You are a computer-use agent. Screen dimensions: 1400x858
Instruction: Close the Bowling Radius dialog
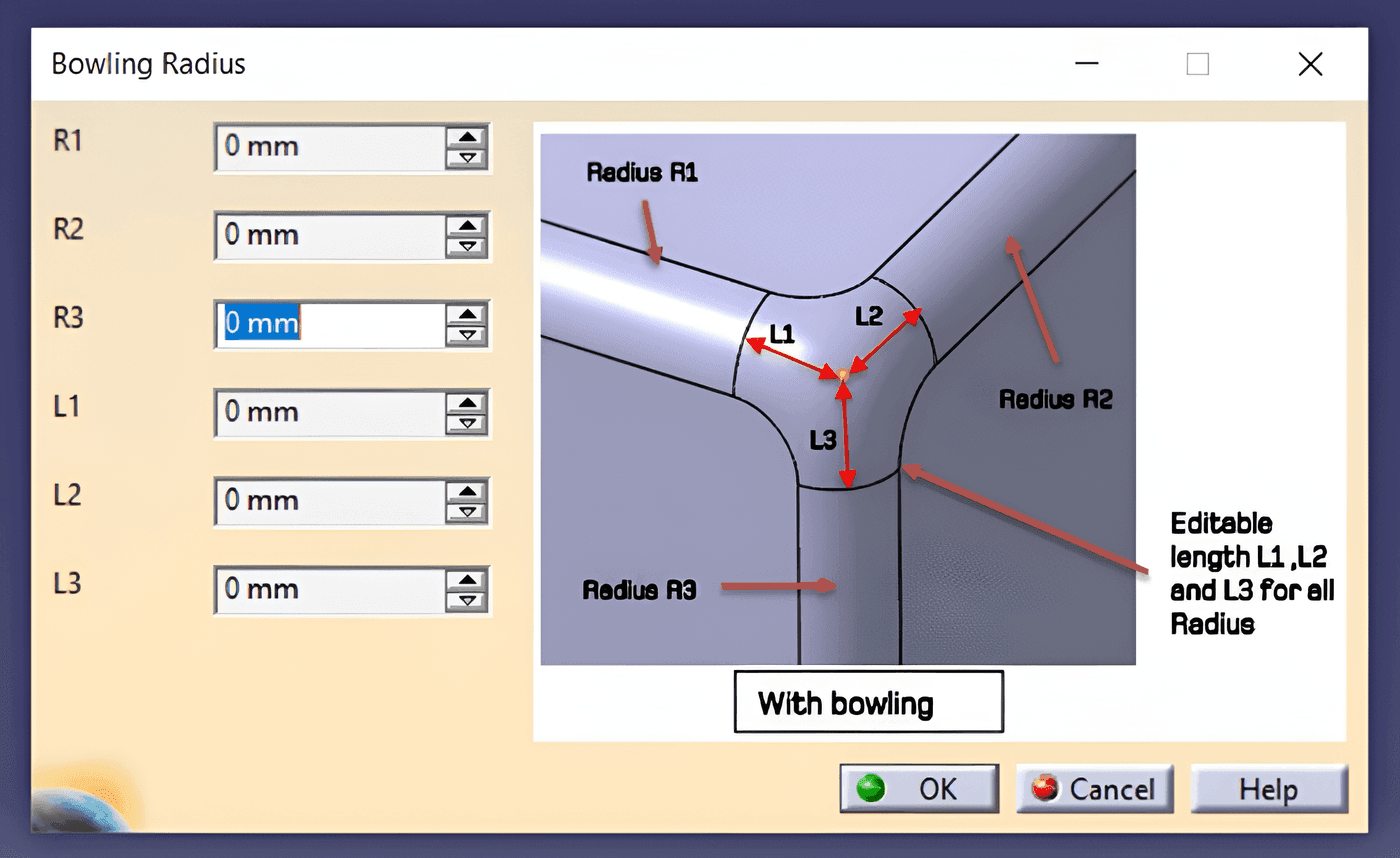(x=1310, y=64)
